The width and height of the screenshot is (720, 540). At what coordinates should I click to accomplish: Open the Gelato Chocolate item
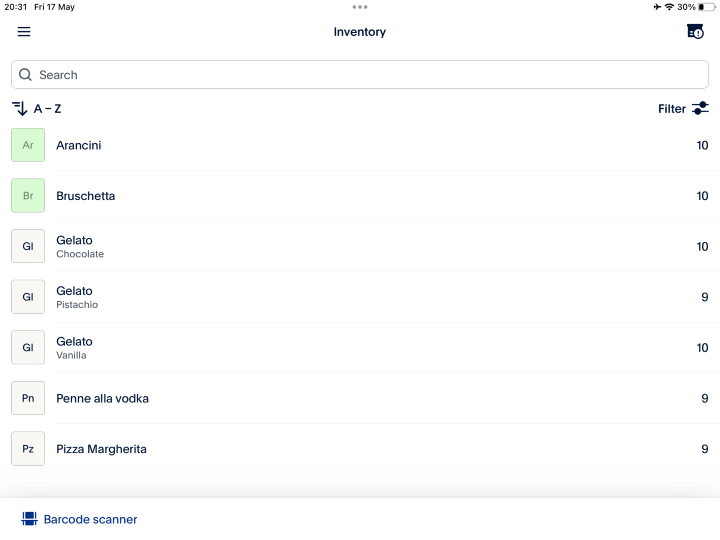pos(80,246)
